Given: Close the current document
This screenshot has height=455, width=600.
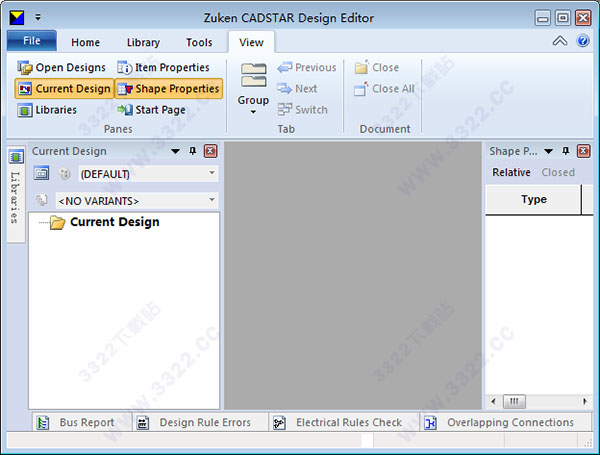Looking at the screenshot, I should click(377, 68).
